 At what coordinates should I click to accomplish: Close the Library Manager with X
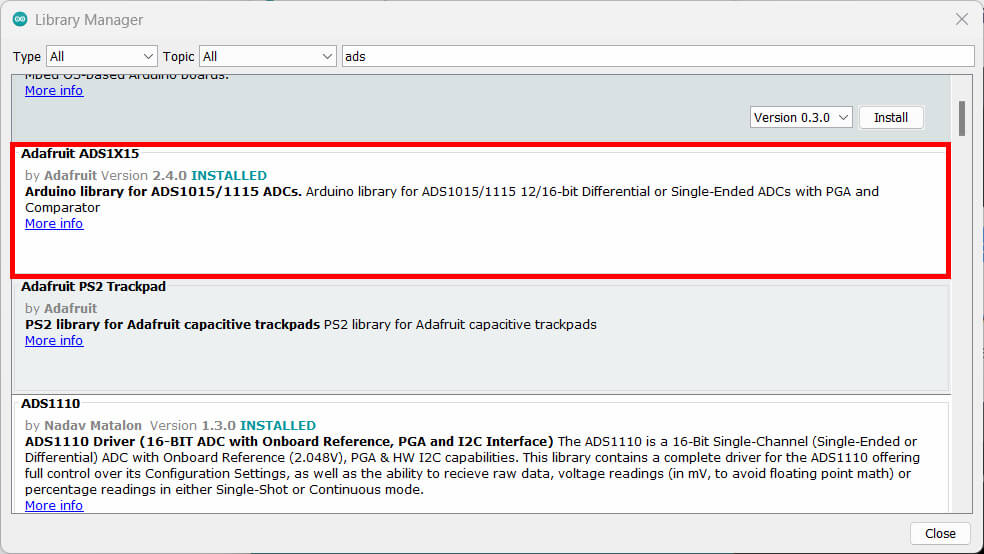click(961, 19)
